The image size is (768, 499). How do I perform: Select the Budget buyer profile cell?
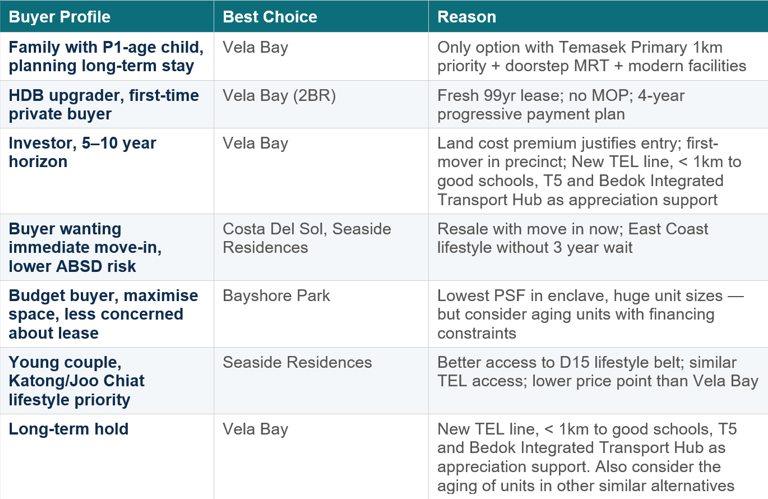pos(96,314)
